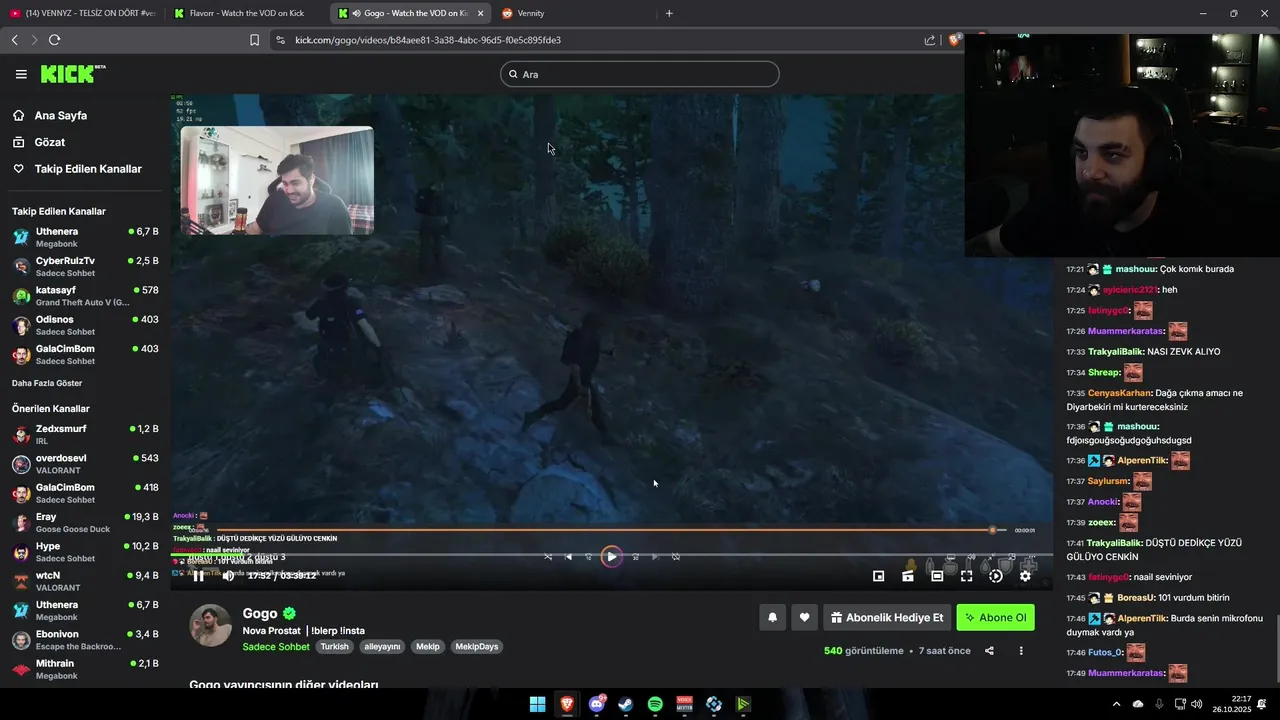Open Eray channel playing Goose Goose Duck
The image size is (1280, 720).
[x=85, y=522]
